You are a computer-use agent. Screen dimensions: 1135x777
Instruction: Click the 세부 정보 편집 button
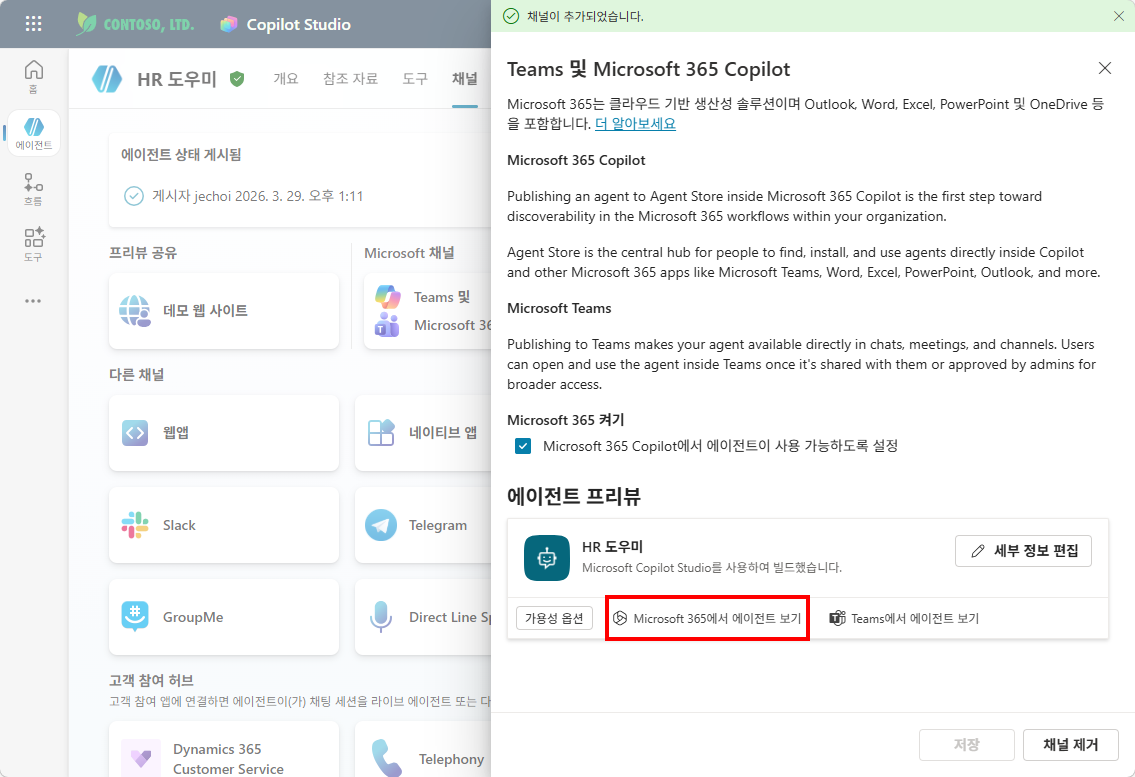coord(1023,551)
